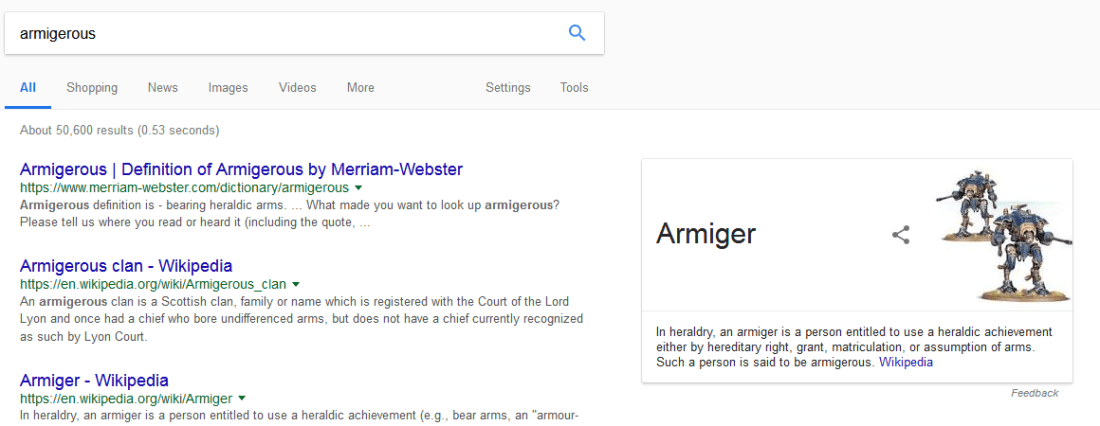Open the Armiger - Wikipedia result
1100x426 pixels.
tap(94, 380)
